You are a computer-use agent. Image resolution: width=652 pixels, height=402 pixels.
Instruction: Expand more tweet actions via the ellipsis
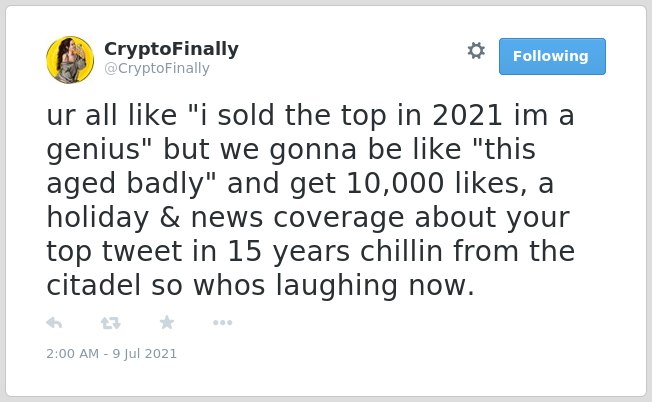[x=222, y=323]
